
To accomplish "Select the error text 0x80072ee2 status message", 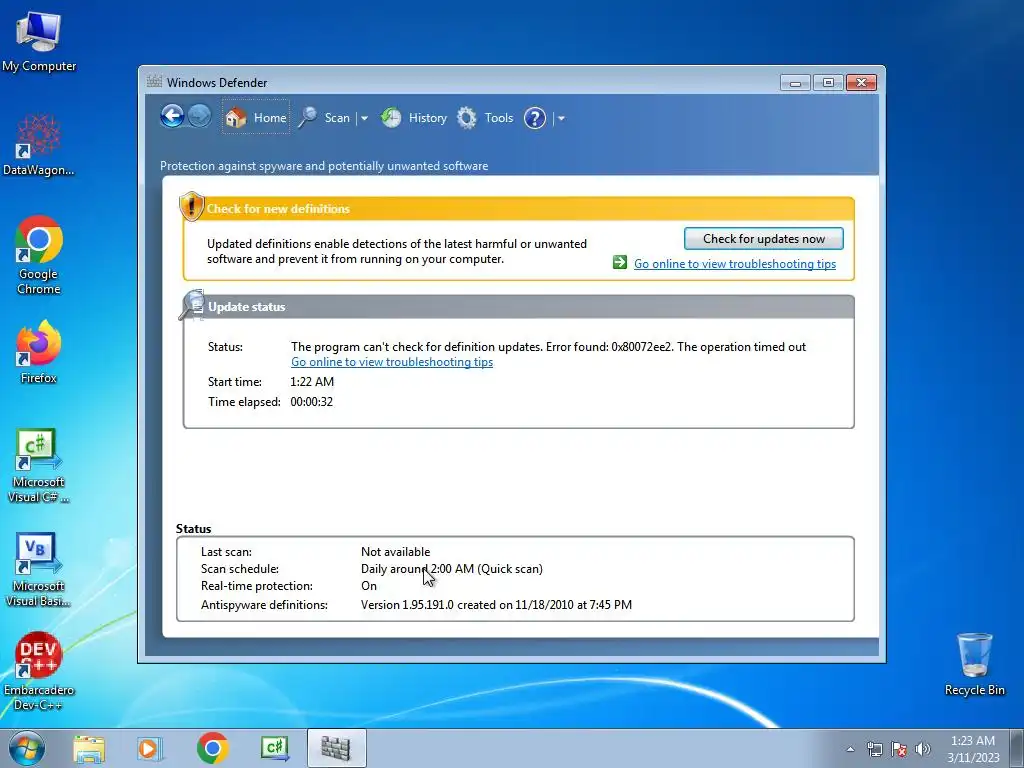I will 549,347.
